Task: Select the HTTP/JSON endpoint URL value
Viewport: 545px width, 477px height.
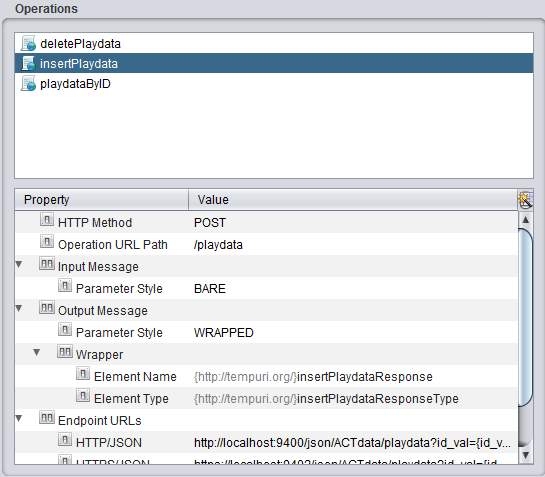Action: pyautogui.click(x=352, y=443)
